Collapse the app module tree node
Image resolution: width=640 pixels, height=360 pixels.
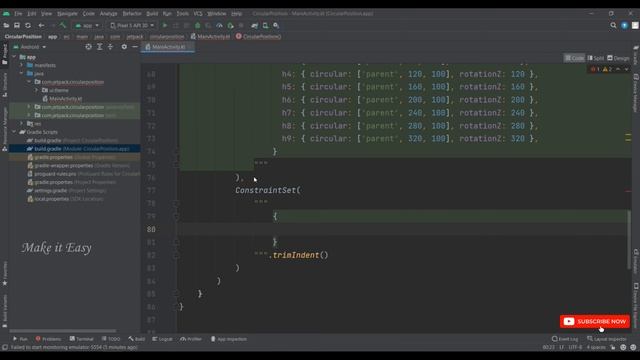[14, 57]
